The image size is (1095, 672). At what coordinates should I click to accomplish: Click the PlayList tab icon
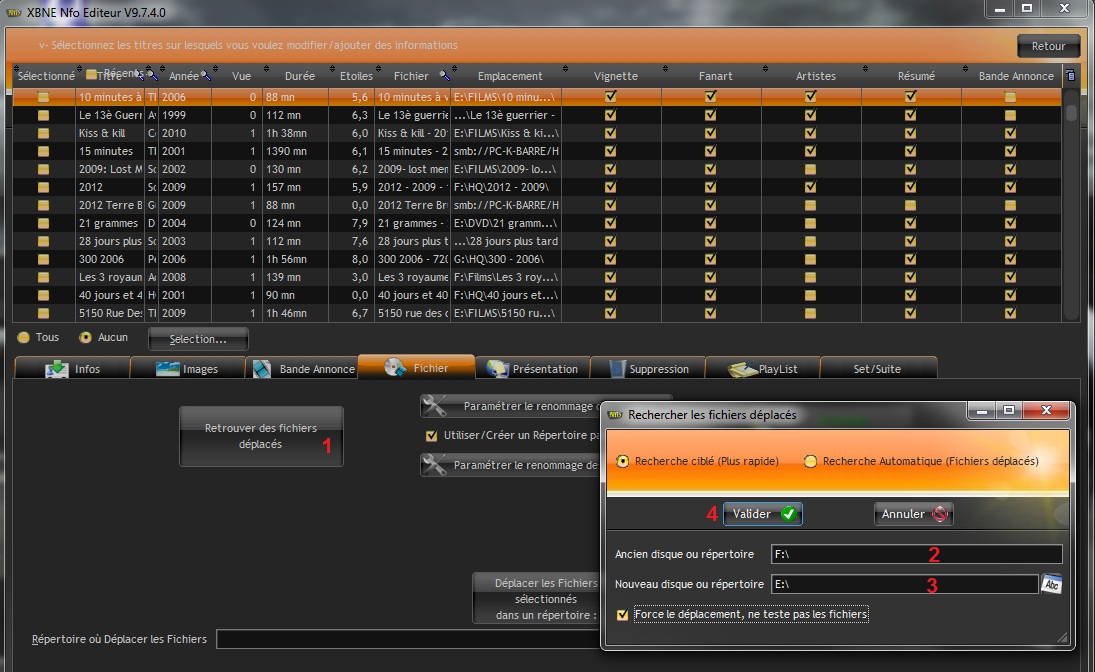(x=741, y=369)
